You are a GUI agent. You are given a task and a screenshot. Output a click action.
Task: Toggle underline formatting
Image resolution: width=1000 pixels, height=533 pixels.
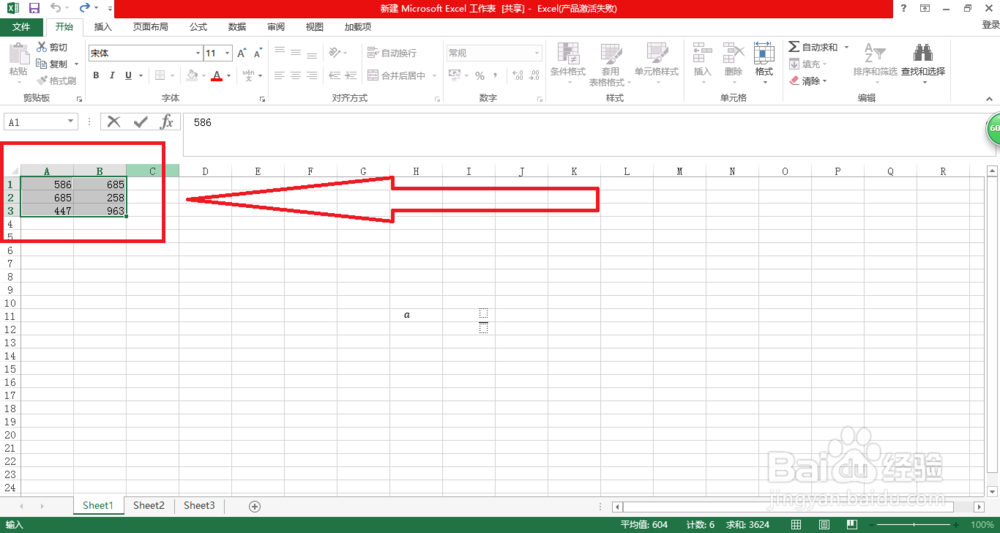click(x=128, y=75)
